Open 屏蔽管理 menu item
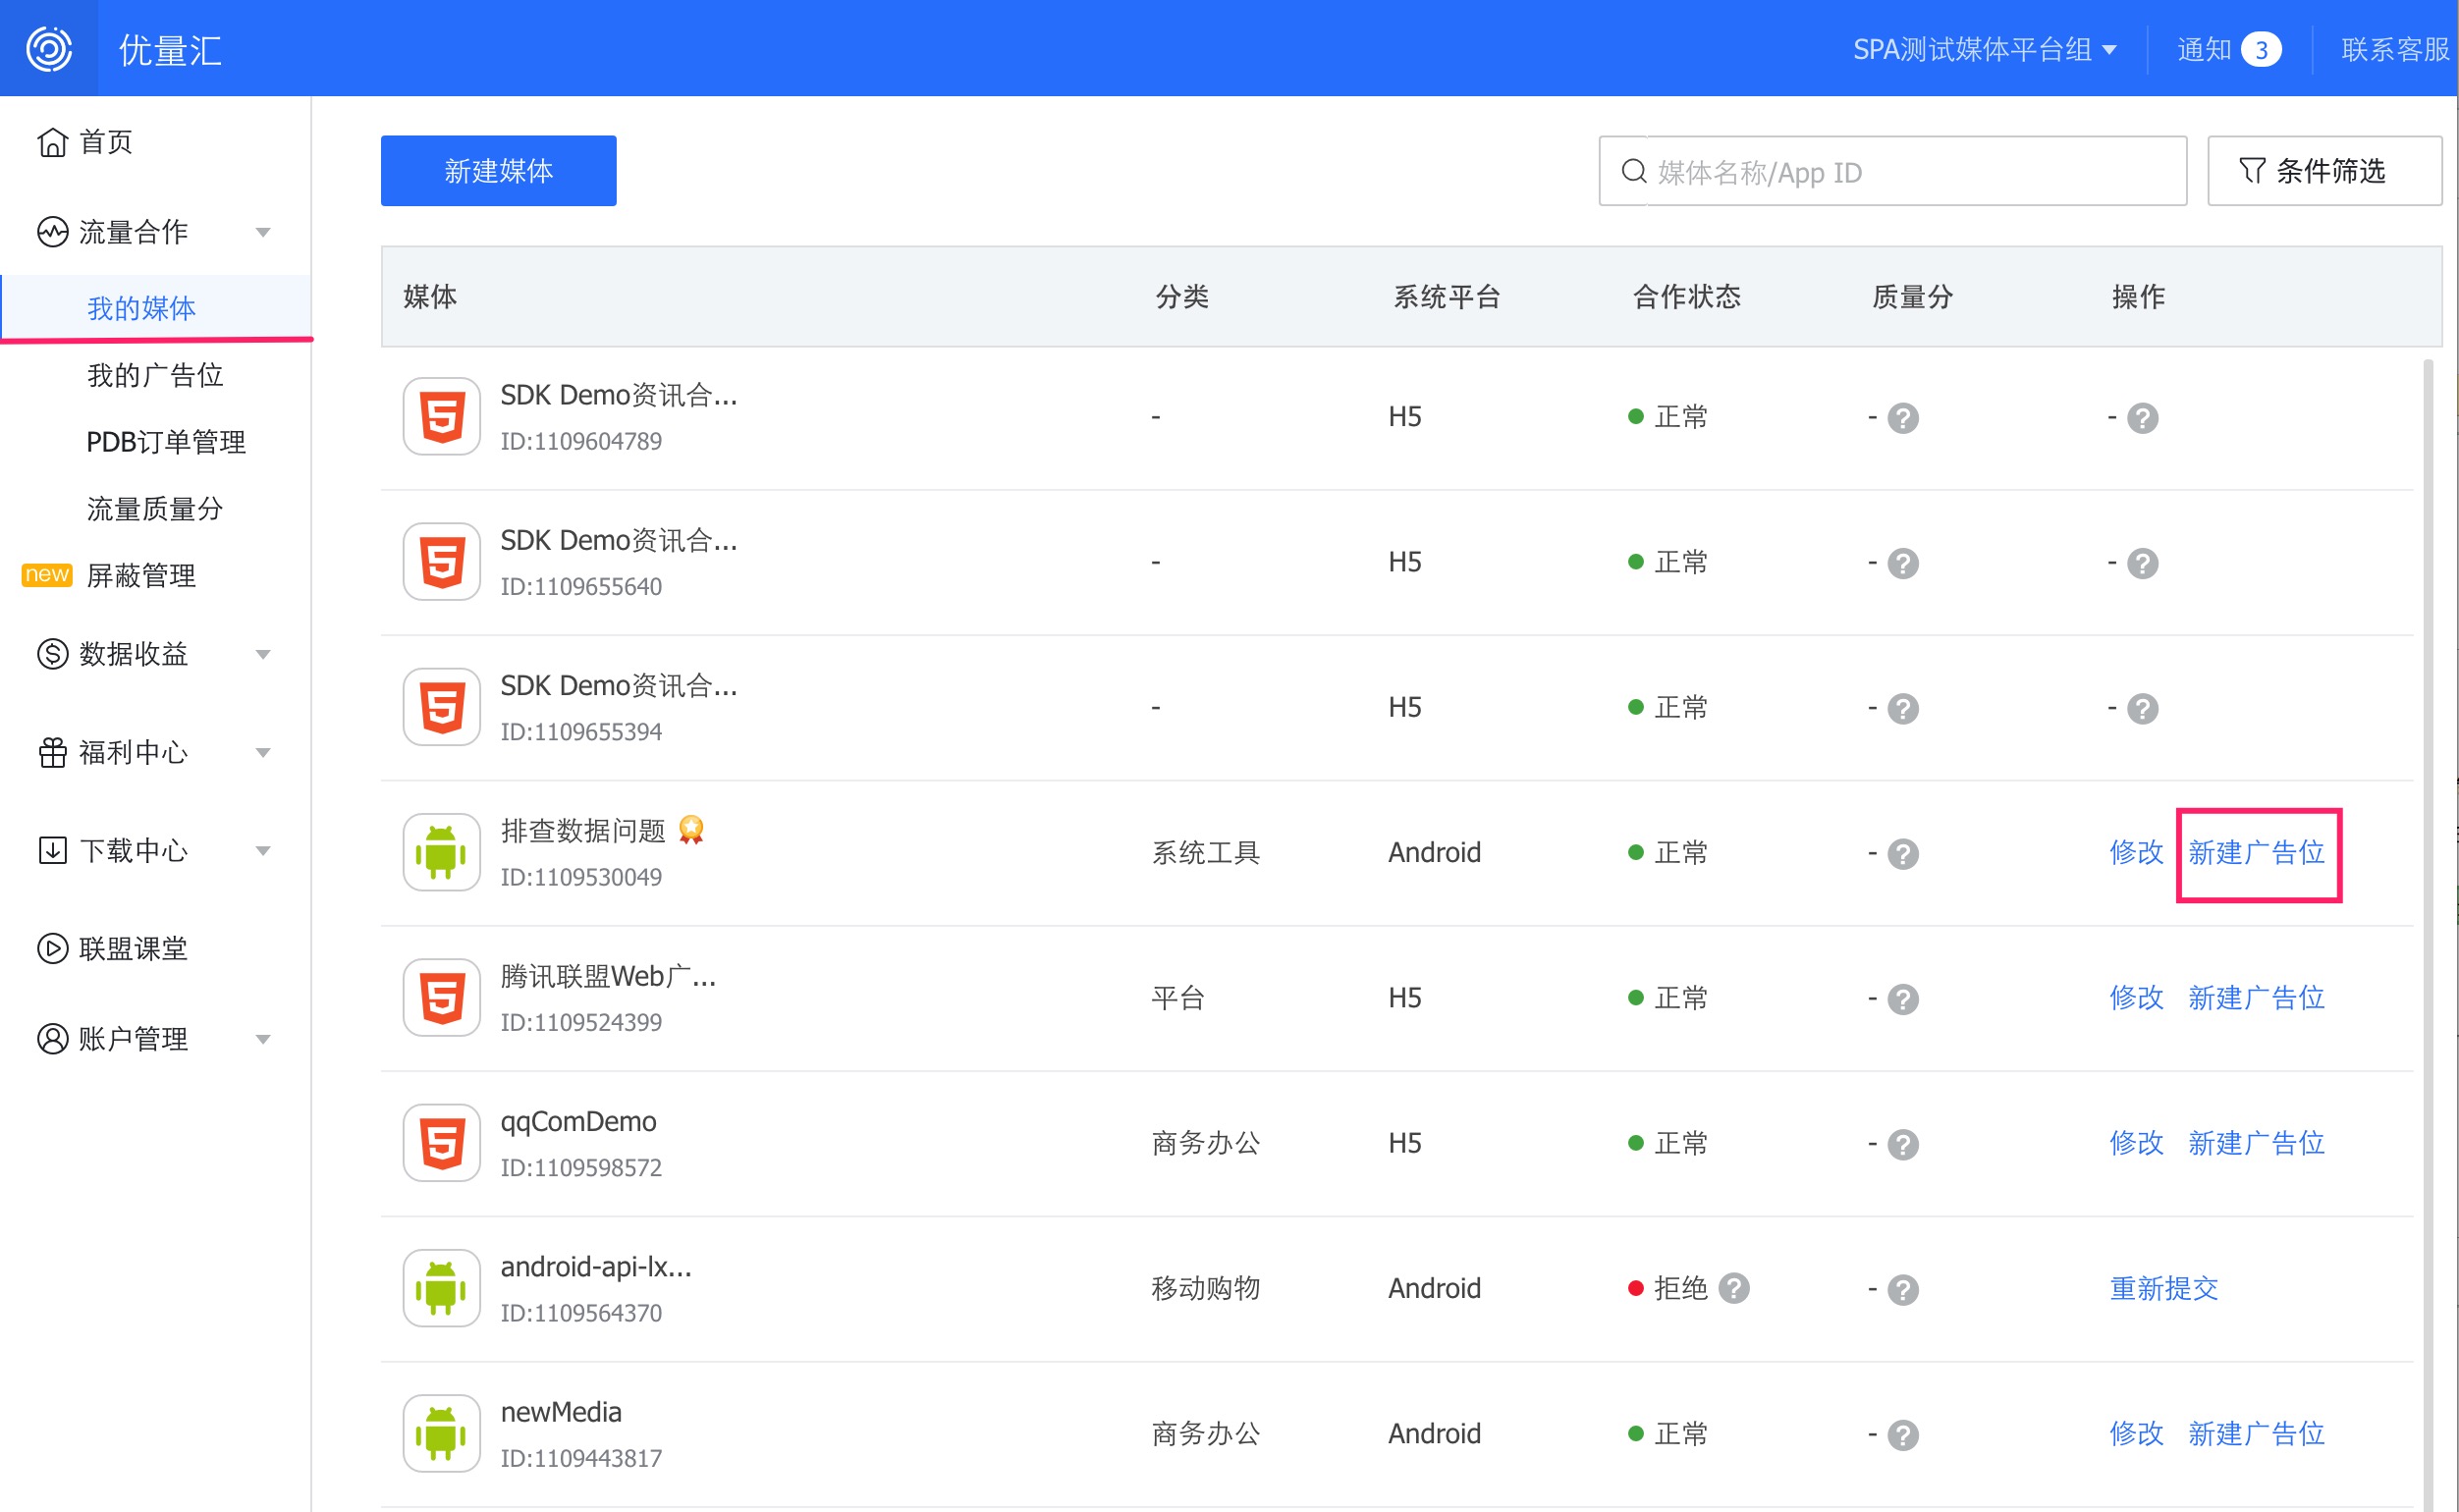The height and width of the screenshot is (1512, 2459). point(141,575)
